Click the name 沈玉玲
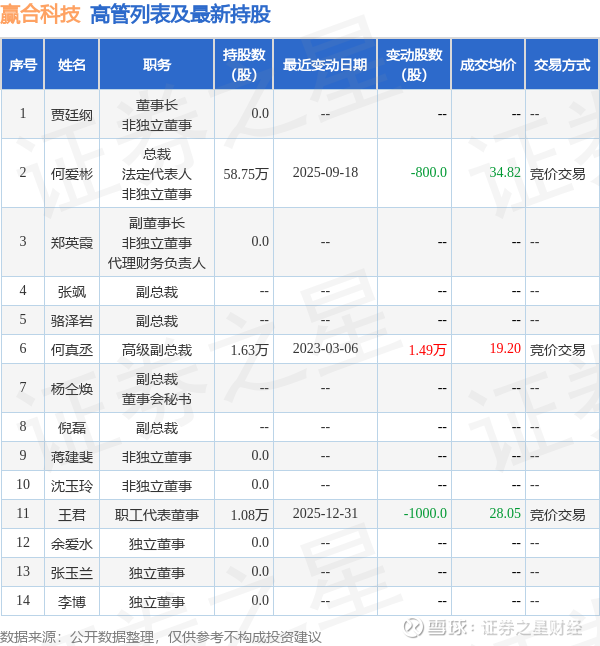Viewport: 600px width, 646px height. pyautogui.click(x=72, y=485)
